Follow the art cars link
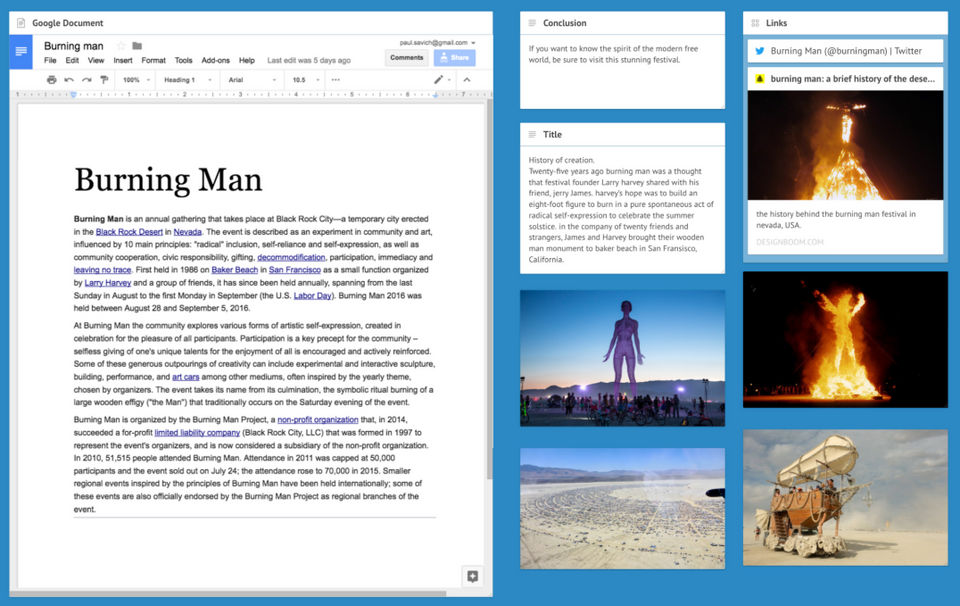The width and height of the screenshot is (960, 606). click(x=186, y=377)
